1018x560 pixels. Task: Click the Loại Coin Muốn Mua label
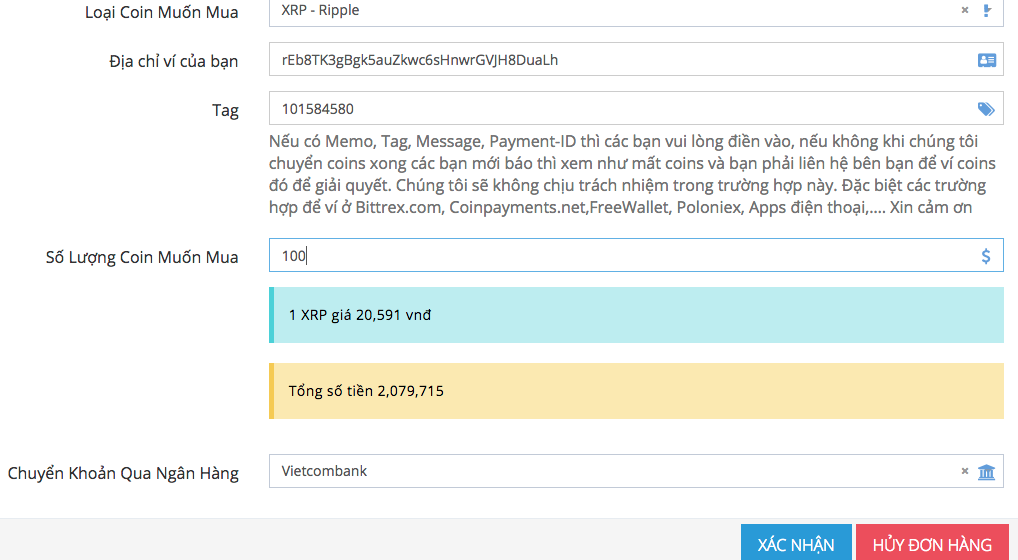click(x=162, y=12)
